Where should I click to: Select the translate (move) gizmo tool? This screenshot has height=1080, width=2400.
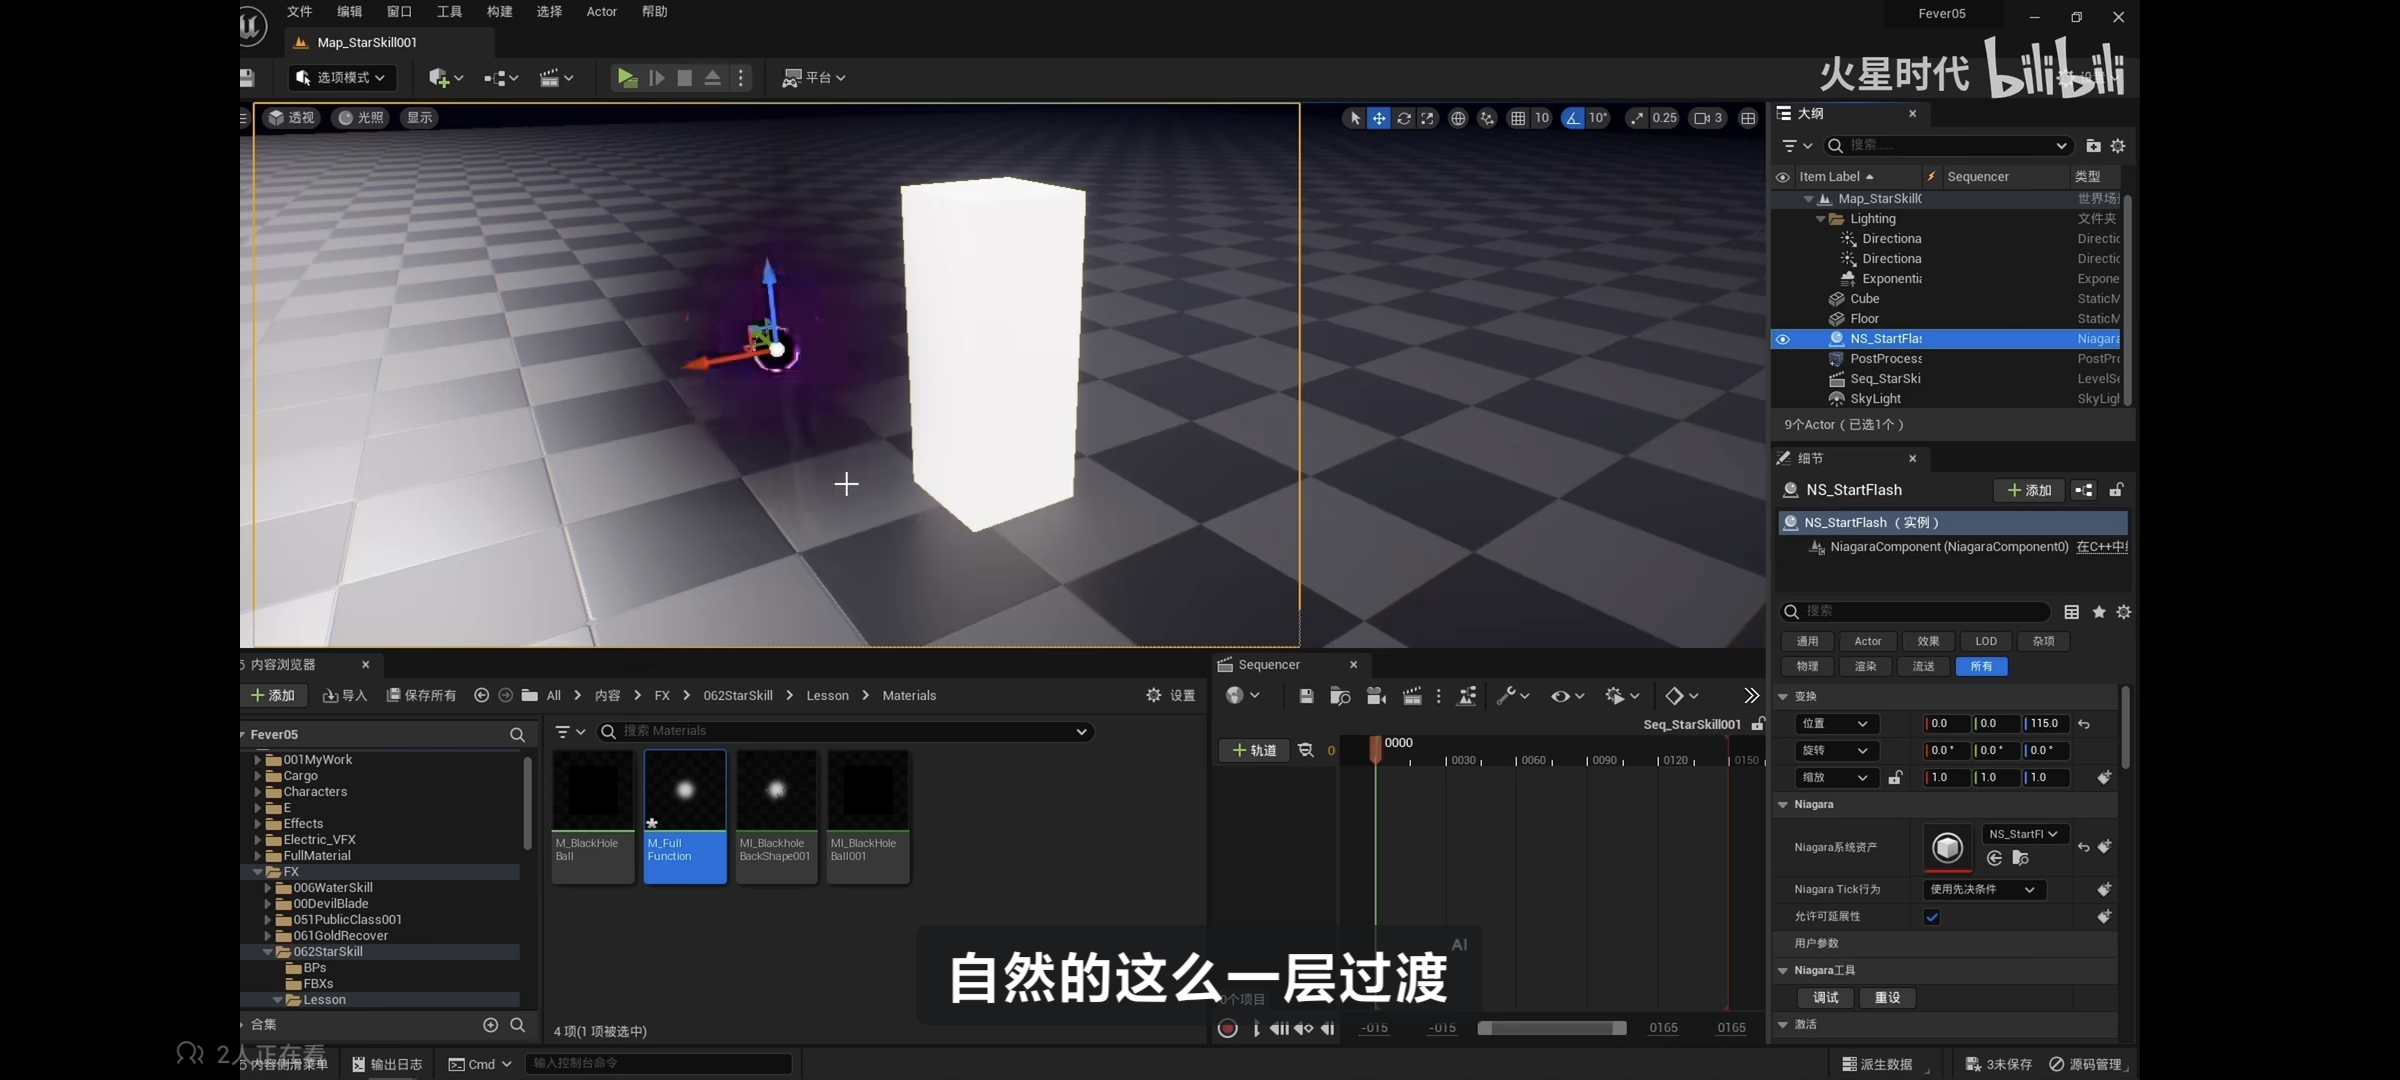[x=1379, y=118]
